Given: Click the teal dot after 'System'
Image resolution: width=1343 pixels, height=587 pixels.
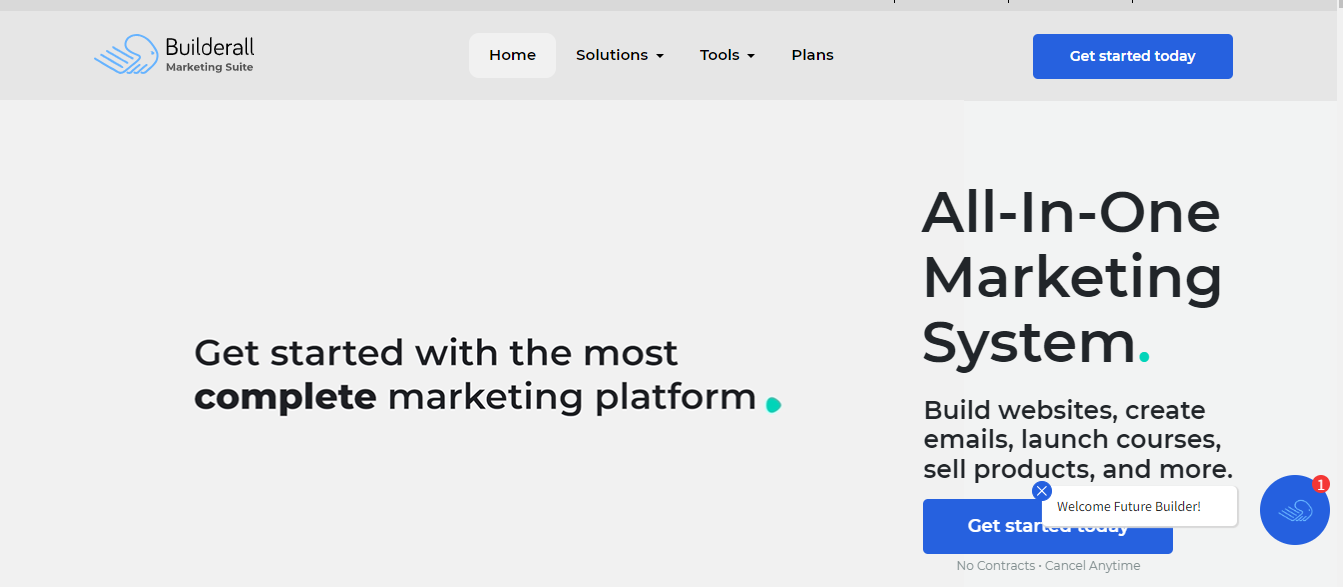Looking at the screenshot, I should point(1145,356).
